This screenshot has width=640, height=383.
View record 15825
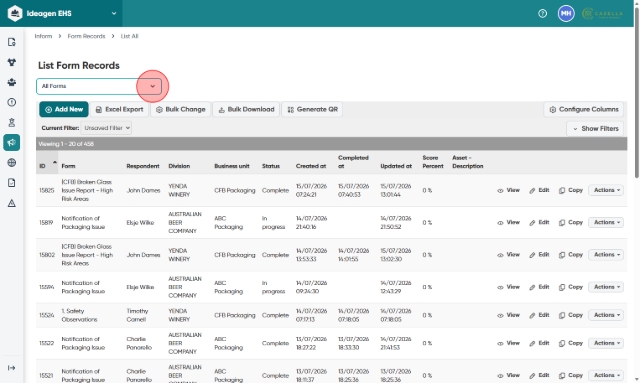pos(508,190)
